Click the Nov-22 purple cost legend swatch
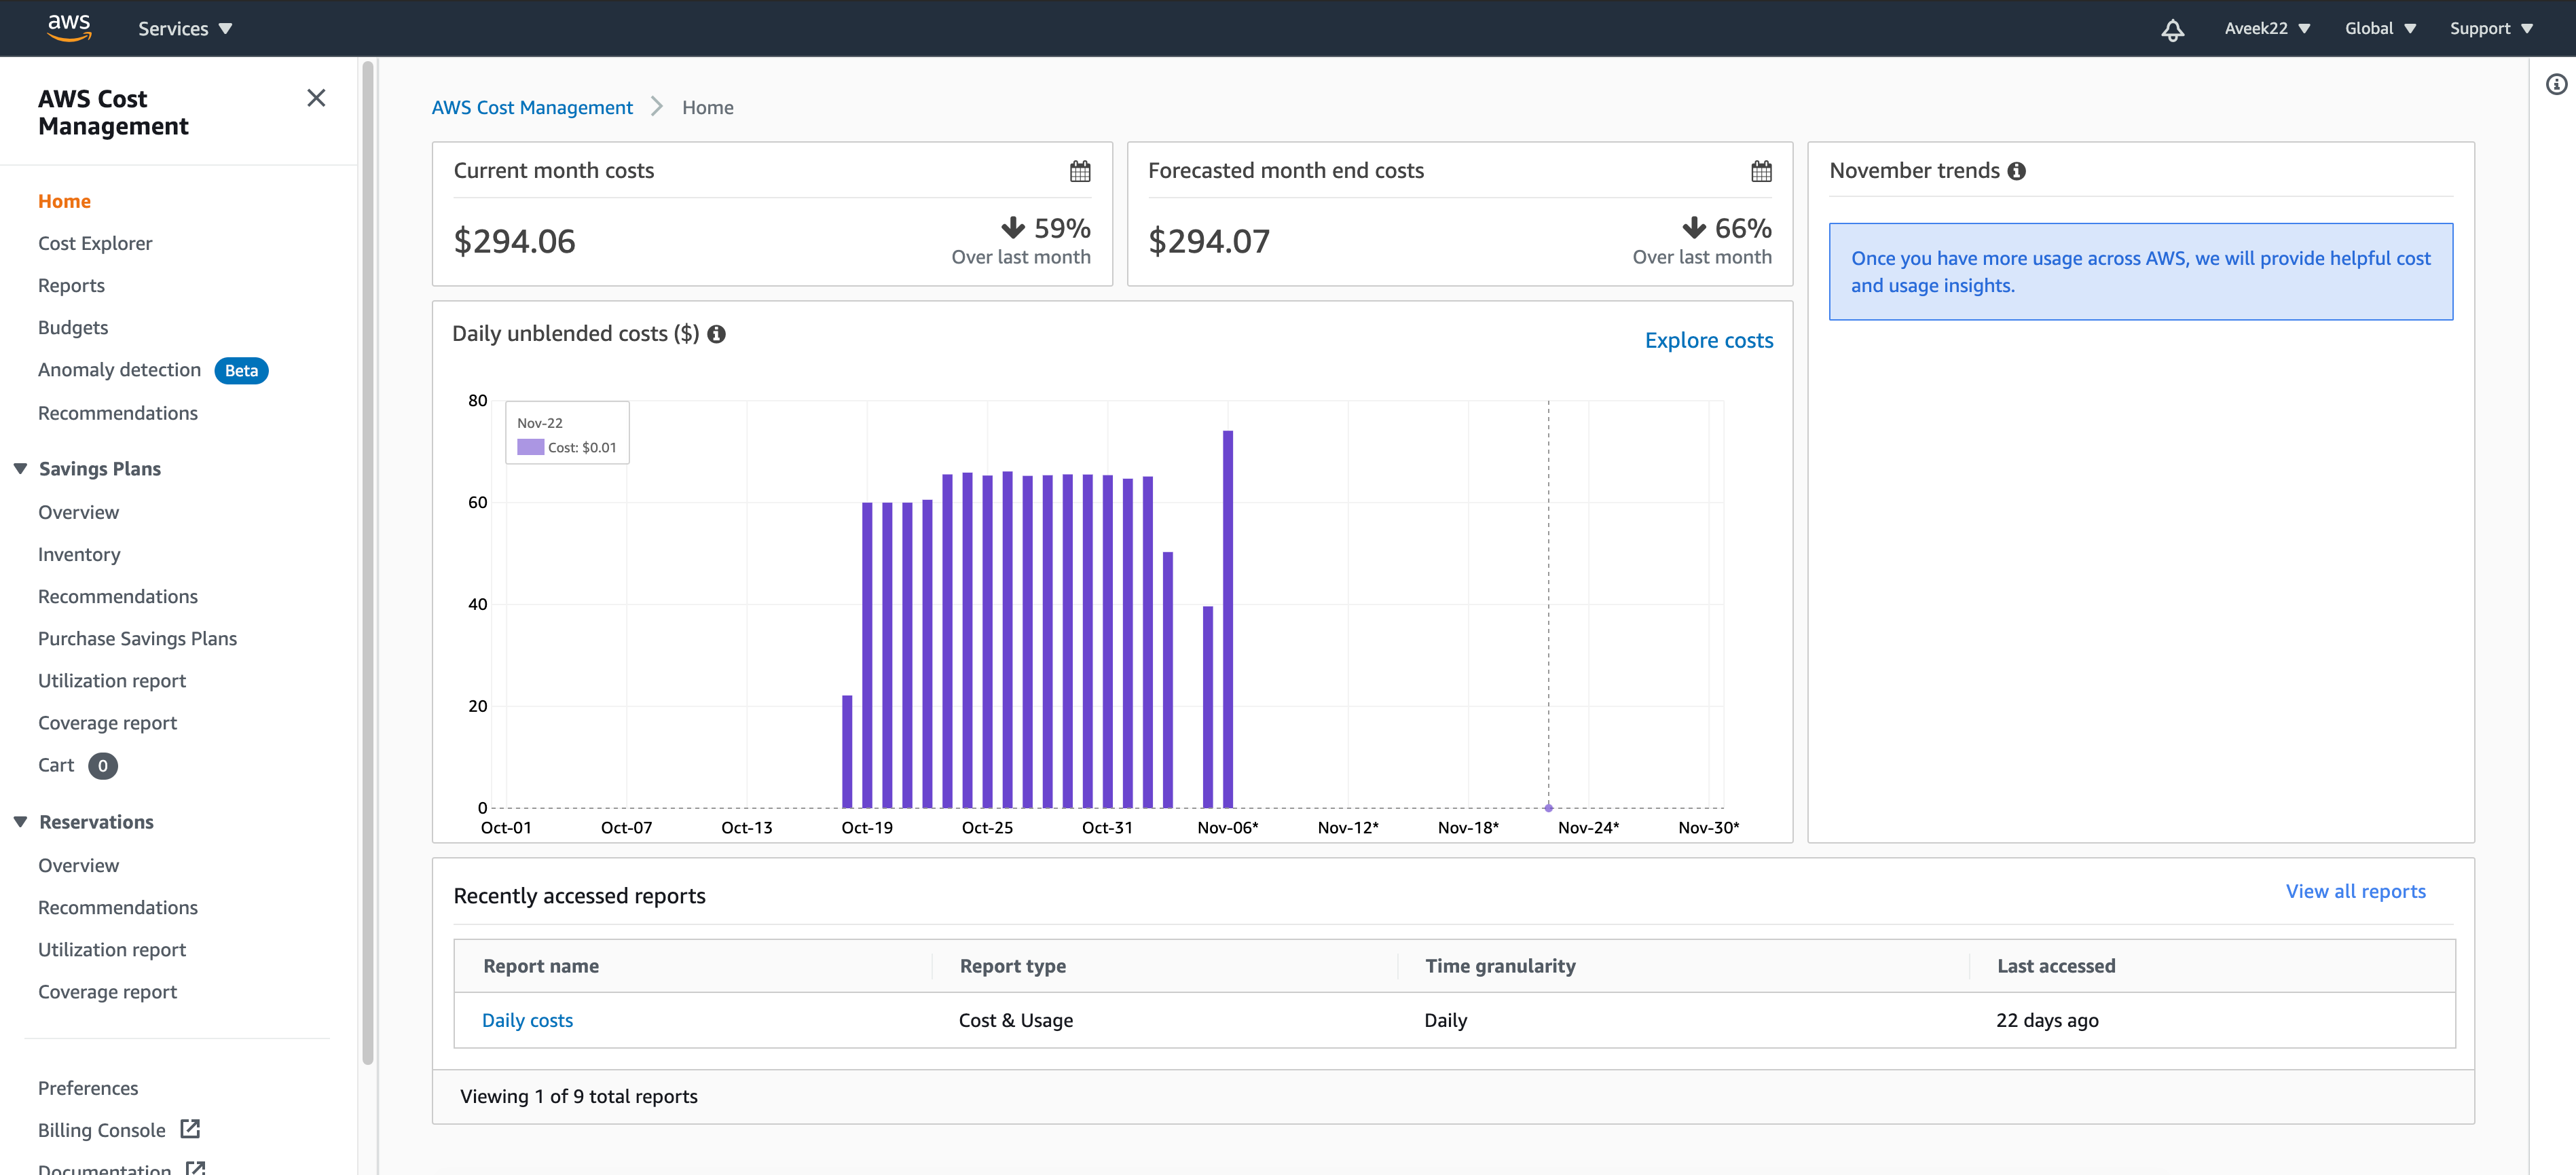Viewport: 2576px width, 1175px height. tap(530, 447)
